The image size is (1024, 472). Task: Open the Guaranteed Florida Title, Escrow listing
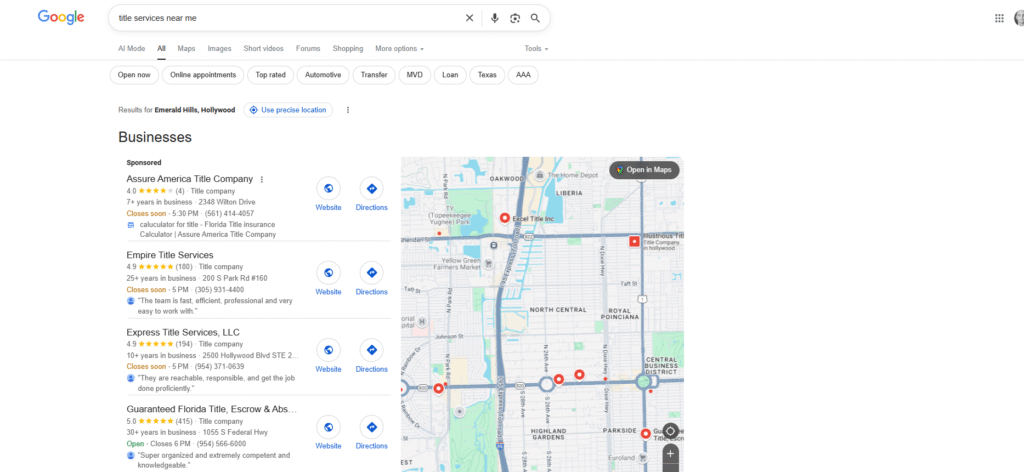click(x=212, y=409)
